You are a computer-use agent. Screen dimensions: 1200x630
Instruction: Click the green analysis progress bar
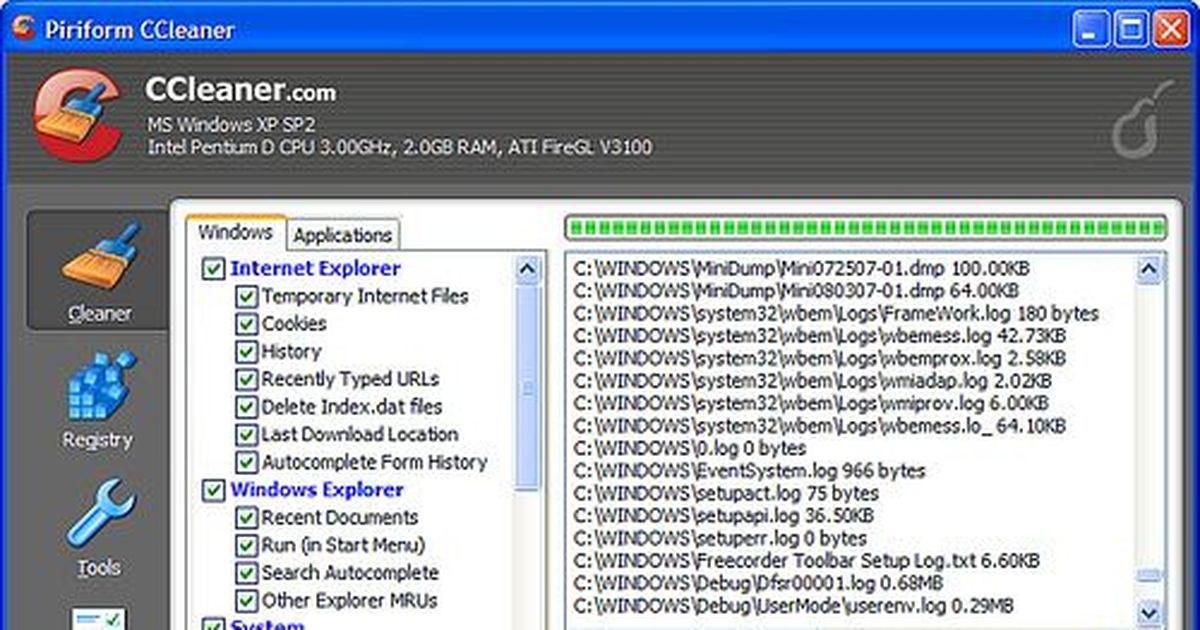865,228
